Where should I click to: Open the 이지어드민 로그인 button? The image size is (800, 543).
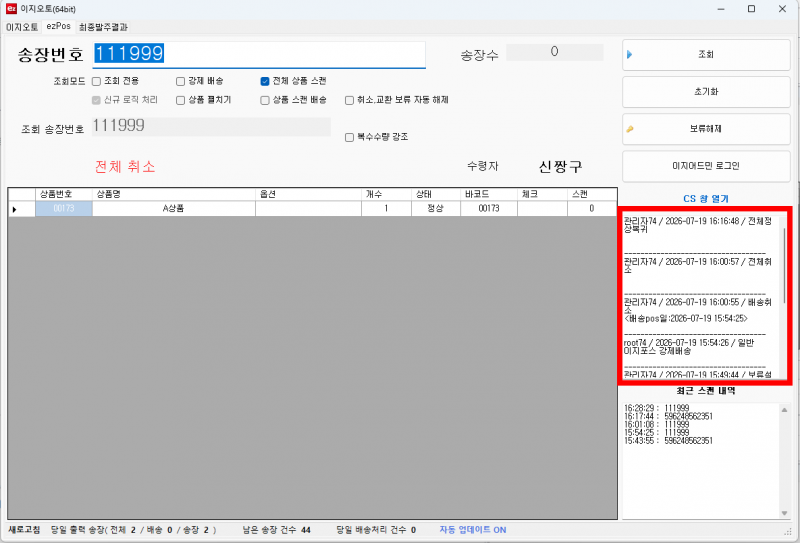(x=706, y=166)
